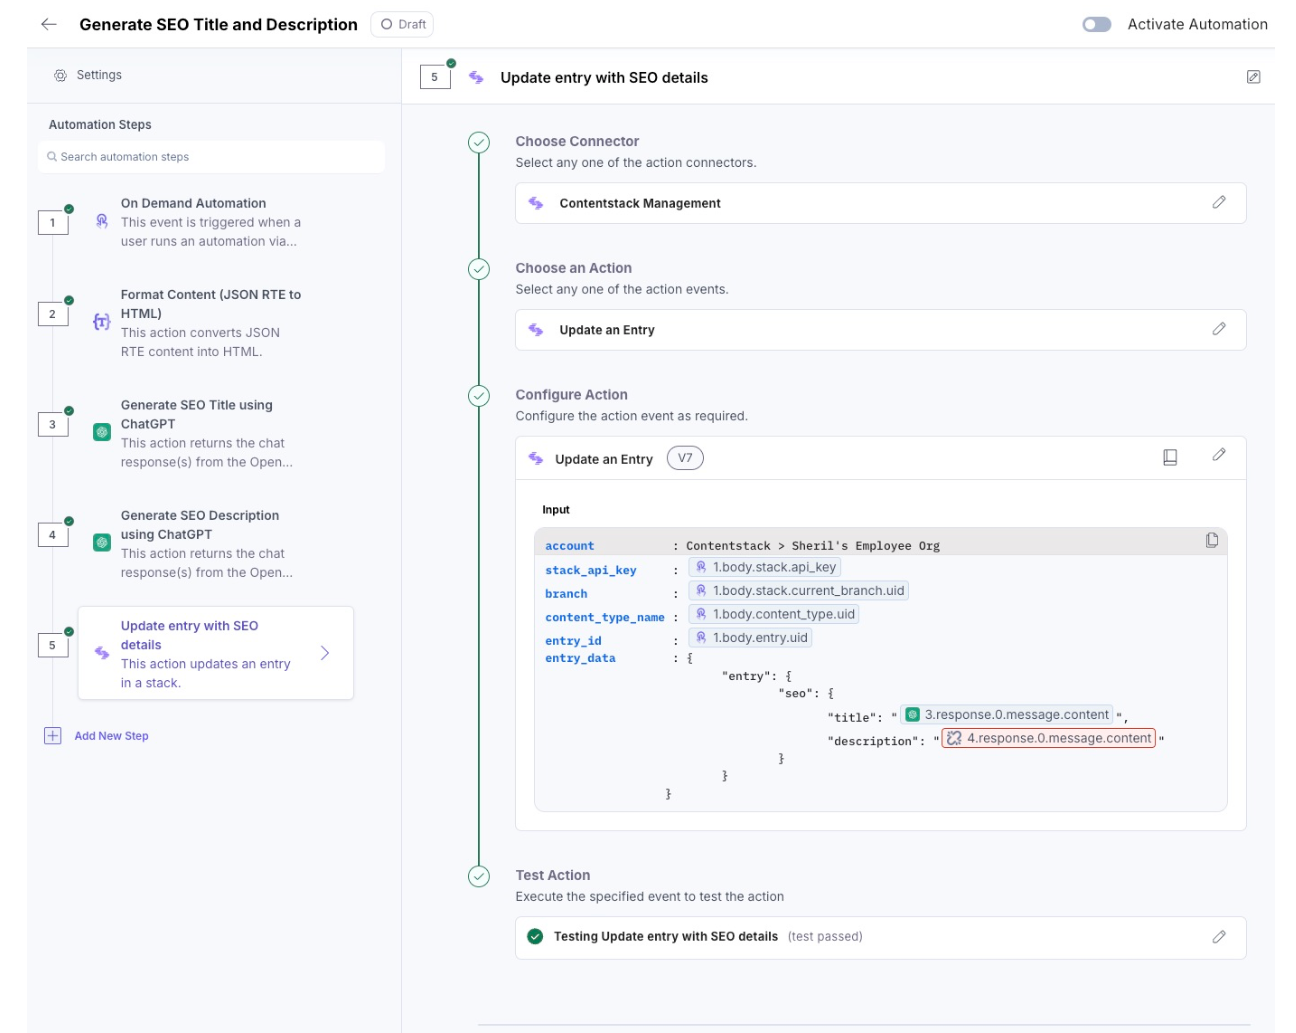Open documentation book icon for Update an Entry
1296x1033 pixels.
coord(1170,457)
